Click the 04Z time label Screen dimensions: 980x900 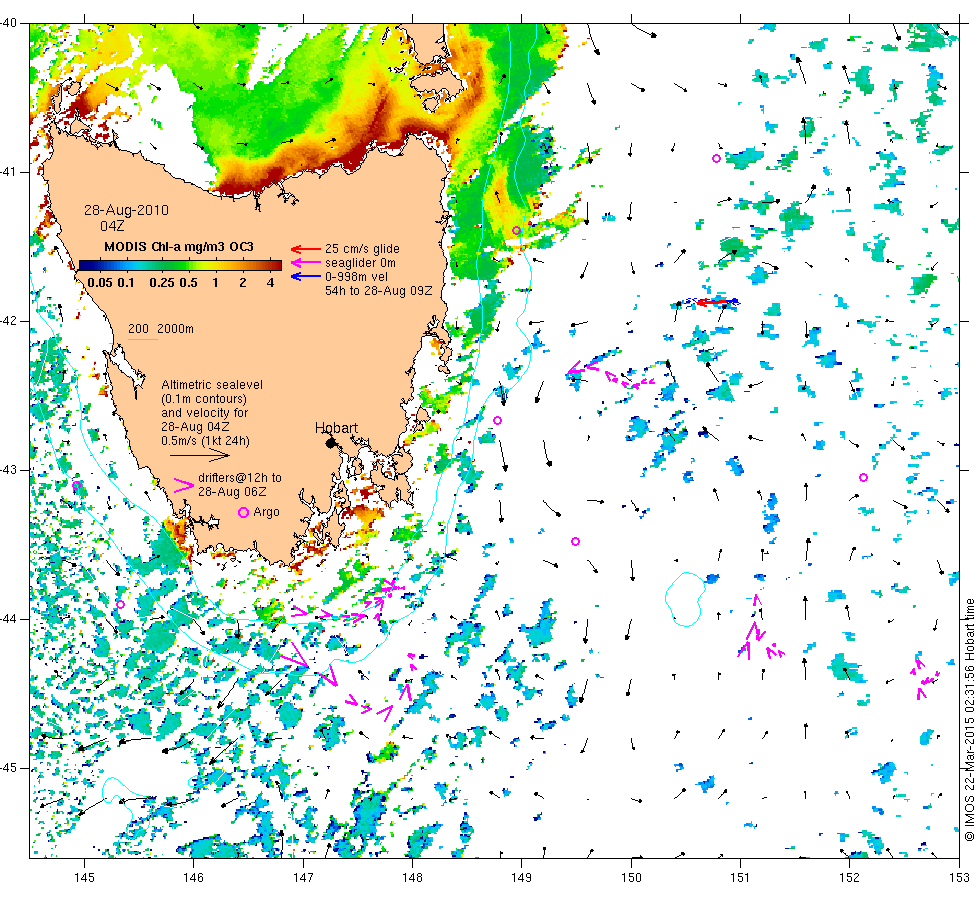click(112, 226)
